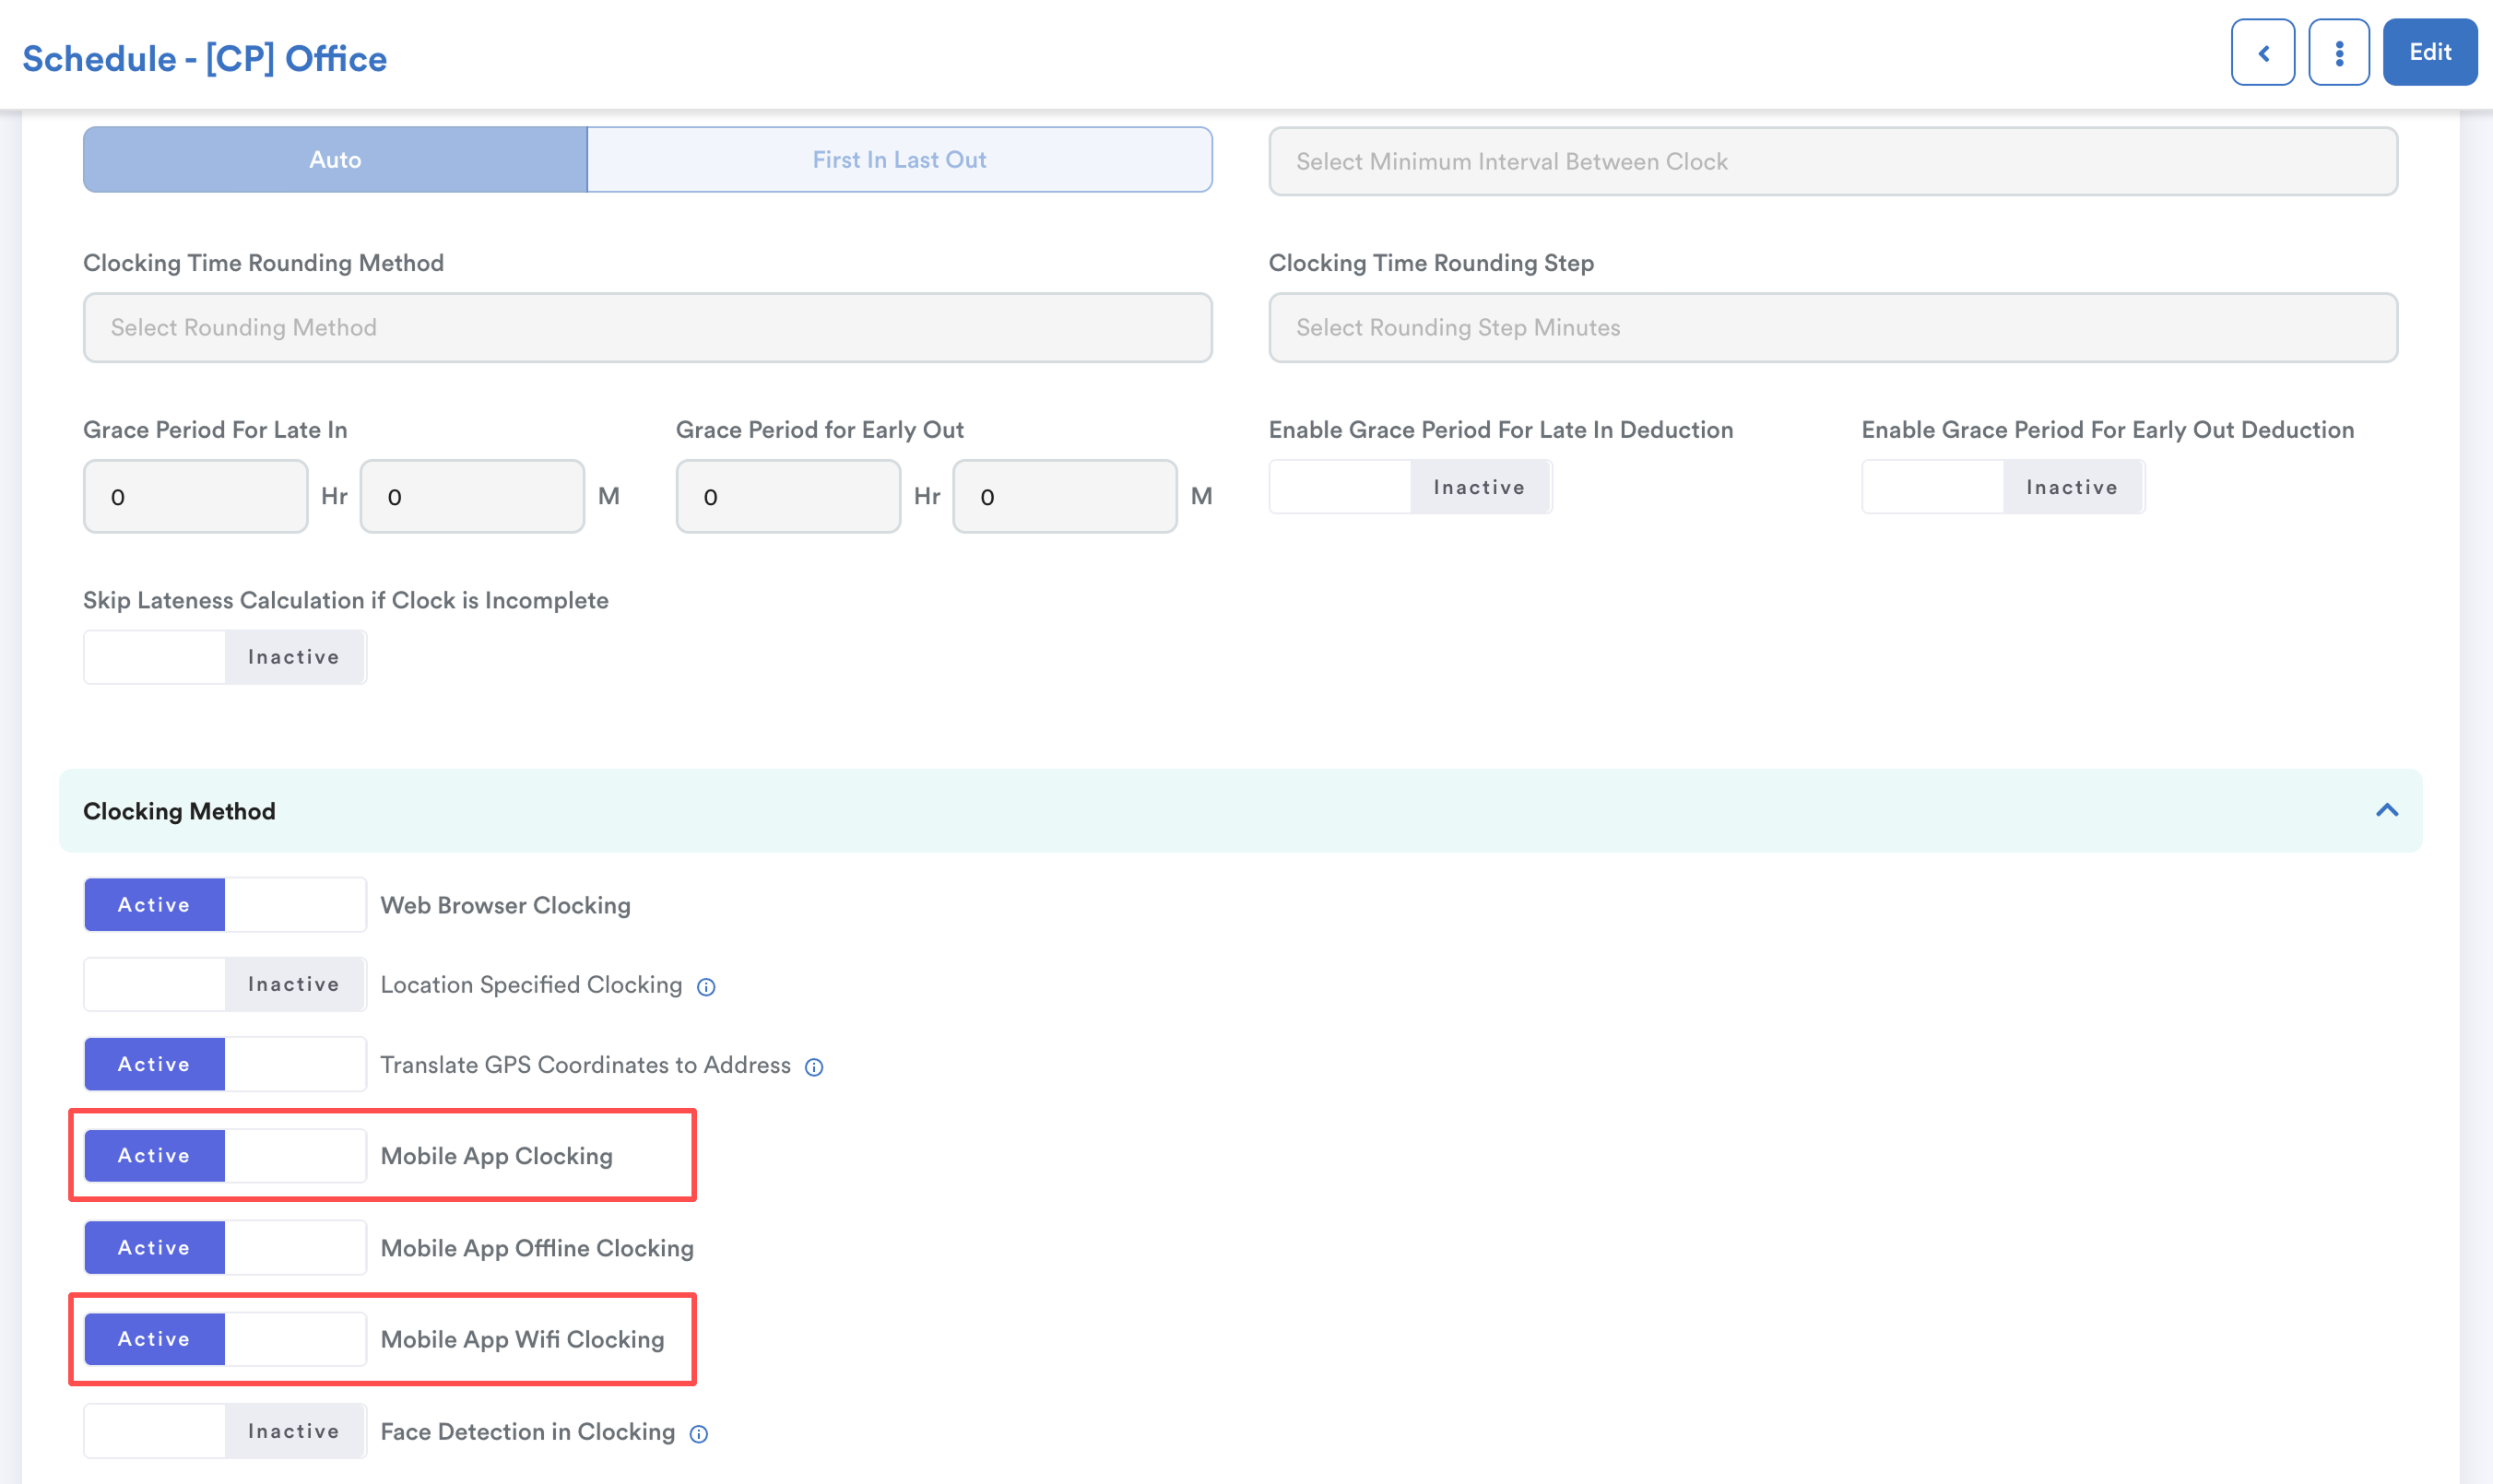Screen dimensions: 2493x1484
Task: Click Grace Period For Late In hour field
Action: pos(195,497)
